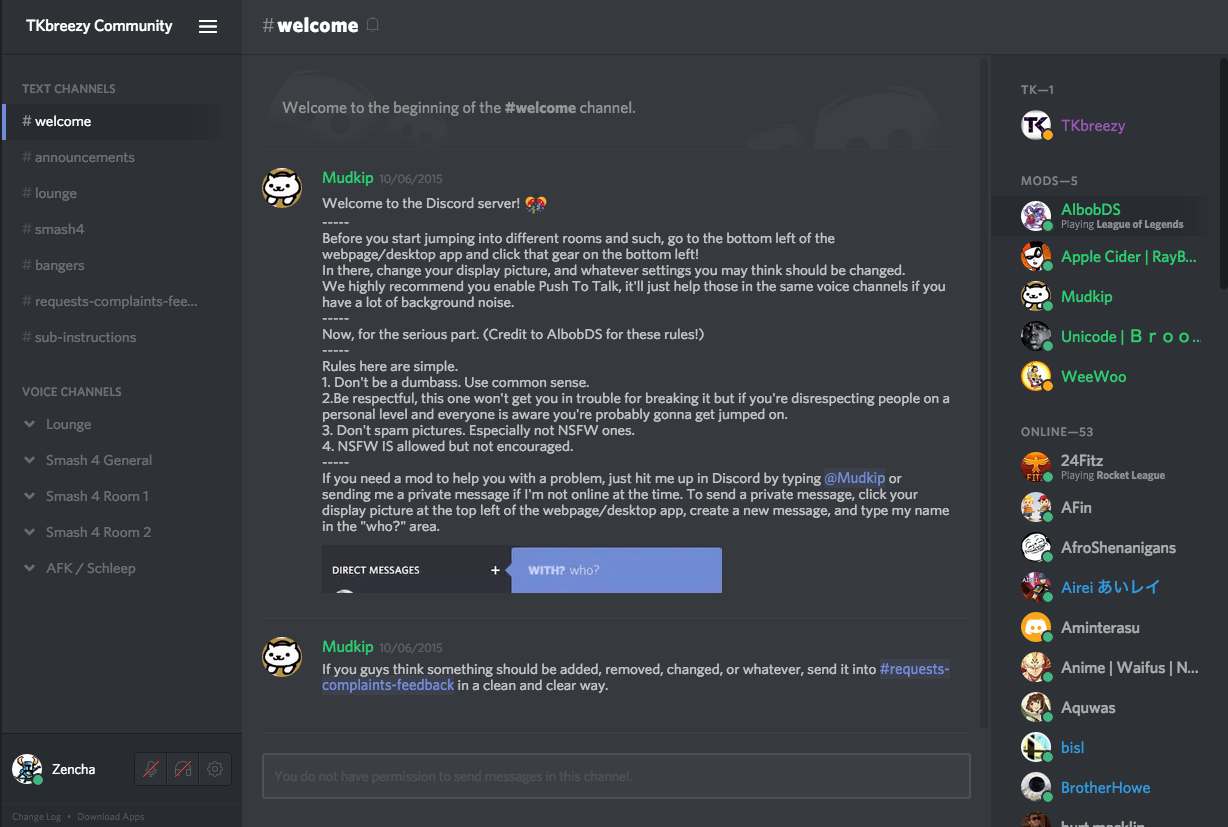Click the Download Apps link
The height and width of the screenshot is (827, 1228).
(x=111, y=817)
